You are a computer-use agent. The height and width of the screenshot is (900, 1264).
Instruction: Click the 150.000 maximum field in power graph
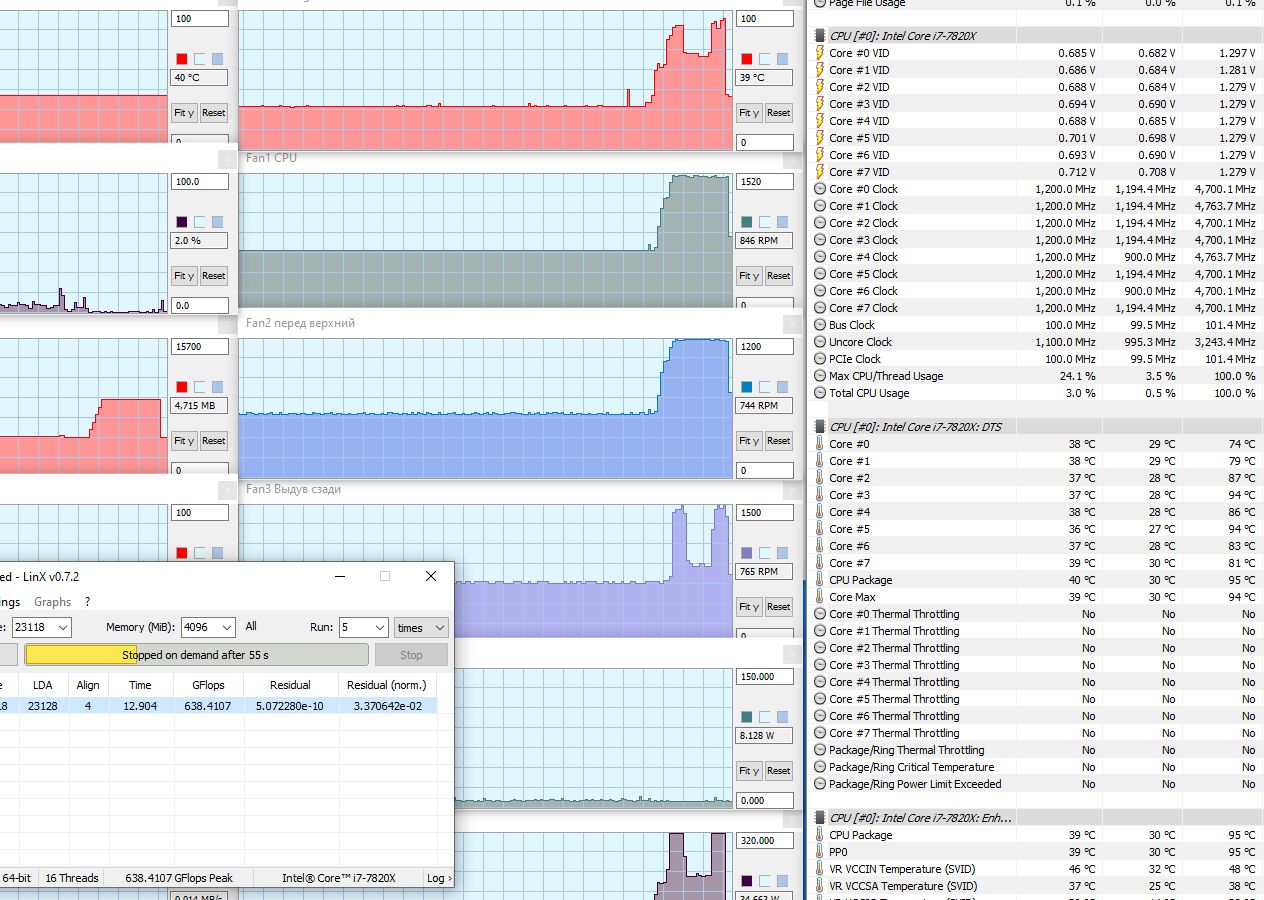[x=764, y=677]
